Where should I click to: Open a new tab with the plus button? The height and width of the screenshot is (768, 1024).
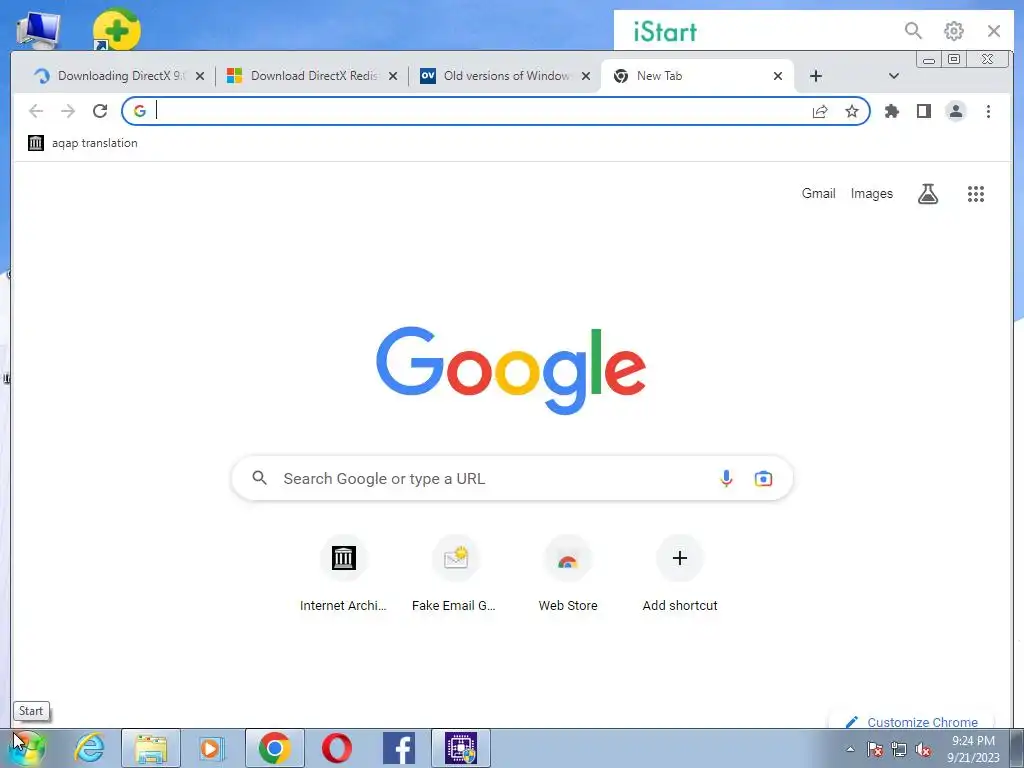point(816,76)
